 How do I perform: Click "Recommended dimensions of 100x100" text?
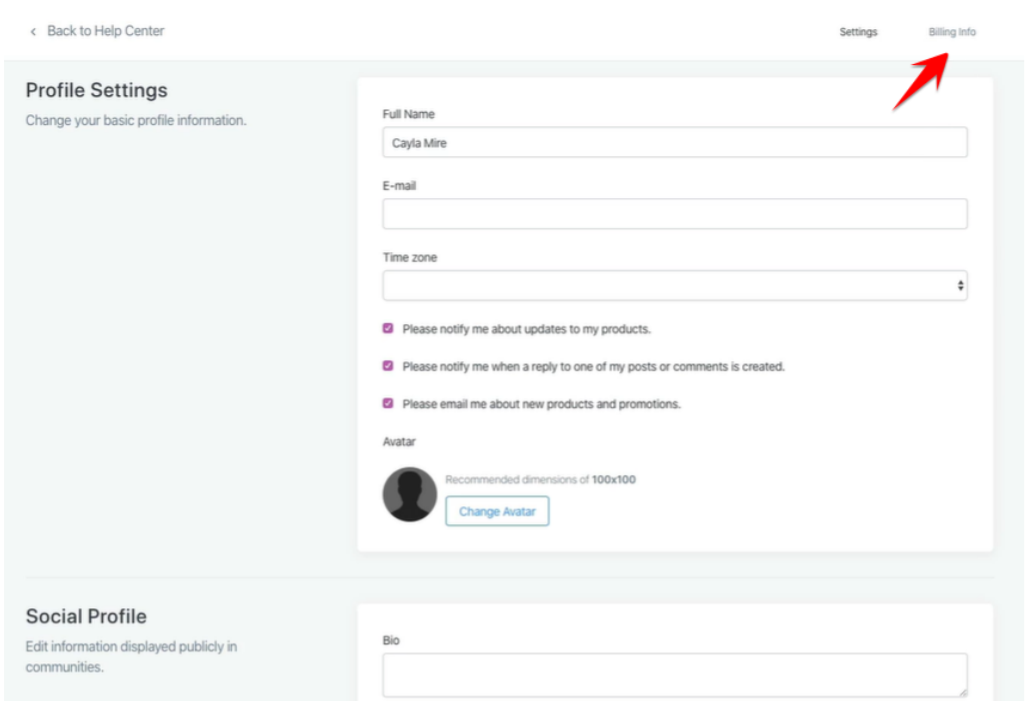click(540, 479)
